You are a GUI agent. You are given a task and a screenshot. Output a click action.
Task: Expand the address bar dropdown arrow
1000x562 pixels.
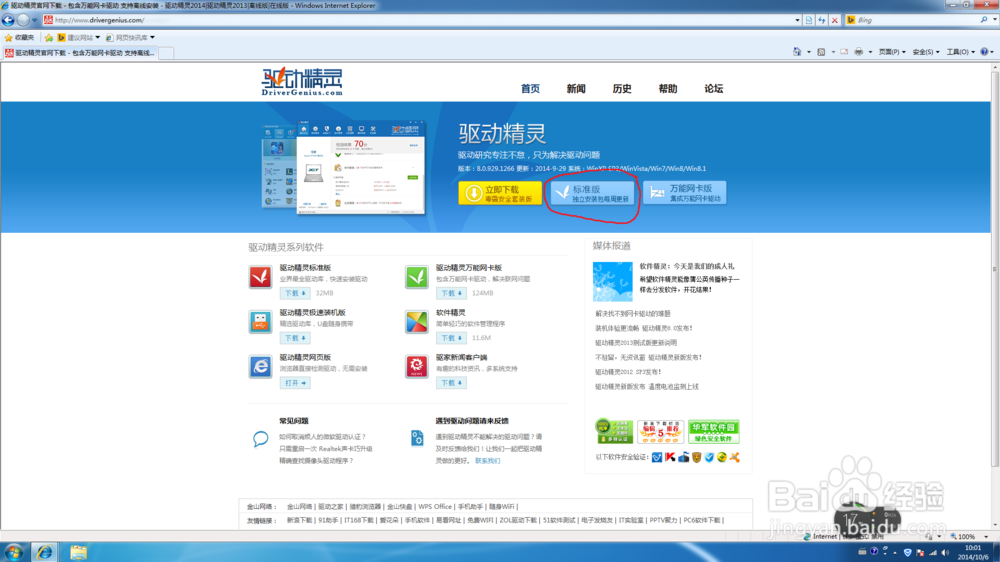[797, 20]
